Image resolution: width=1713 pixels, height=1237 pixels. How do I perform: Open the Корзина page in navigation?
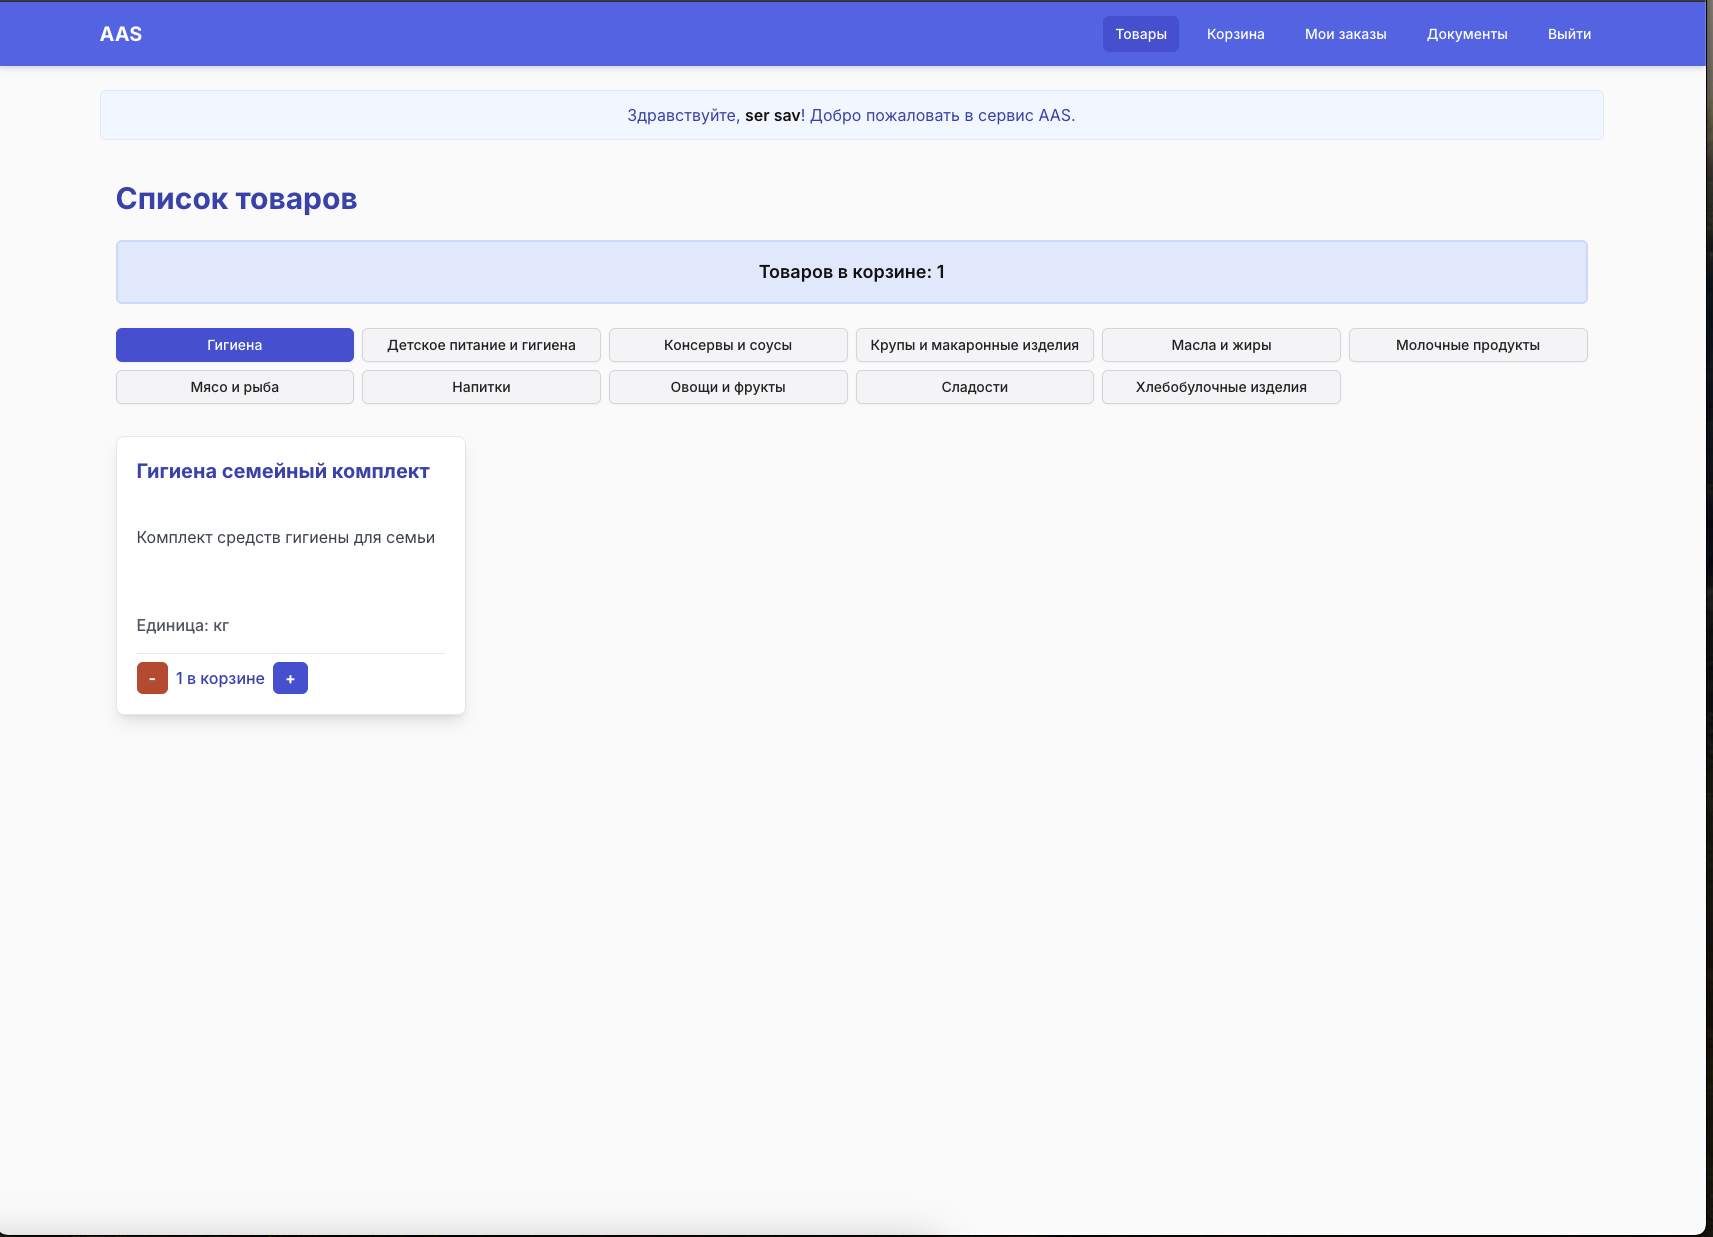(1235, 34)
